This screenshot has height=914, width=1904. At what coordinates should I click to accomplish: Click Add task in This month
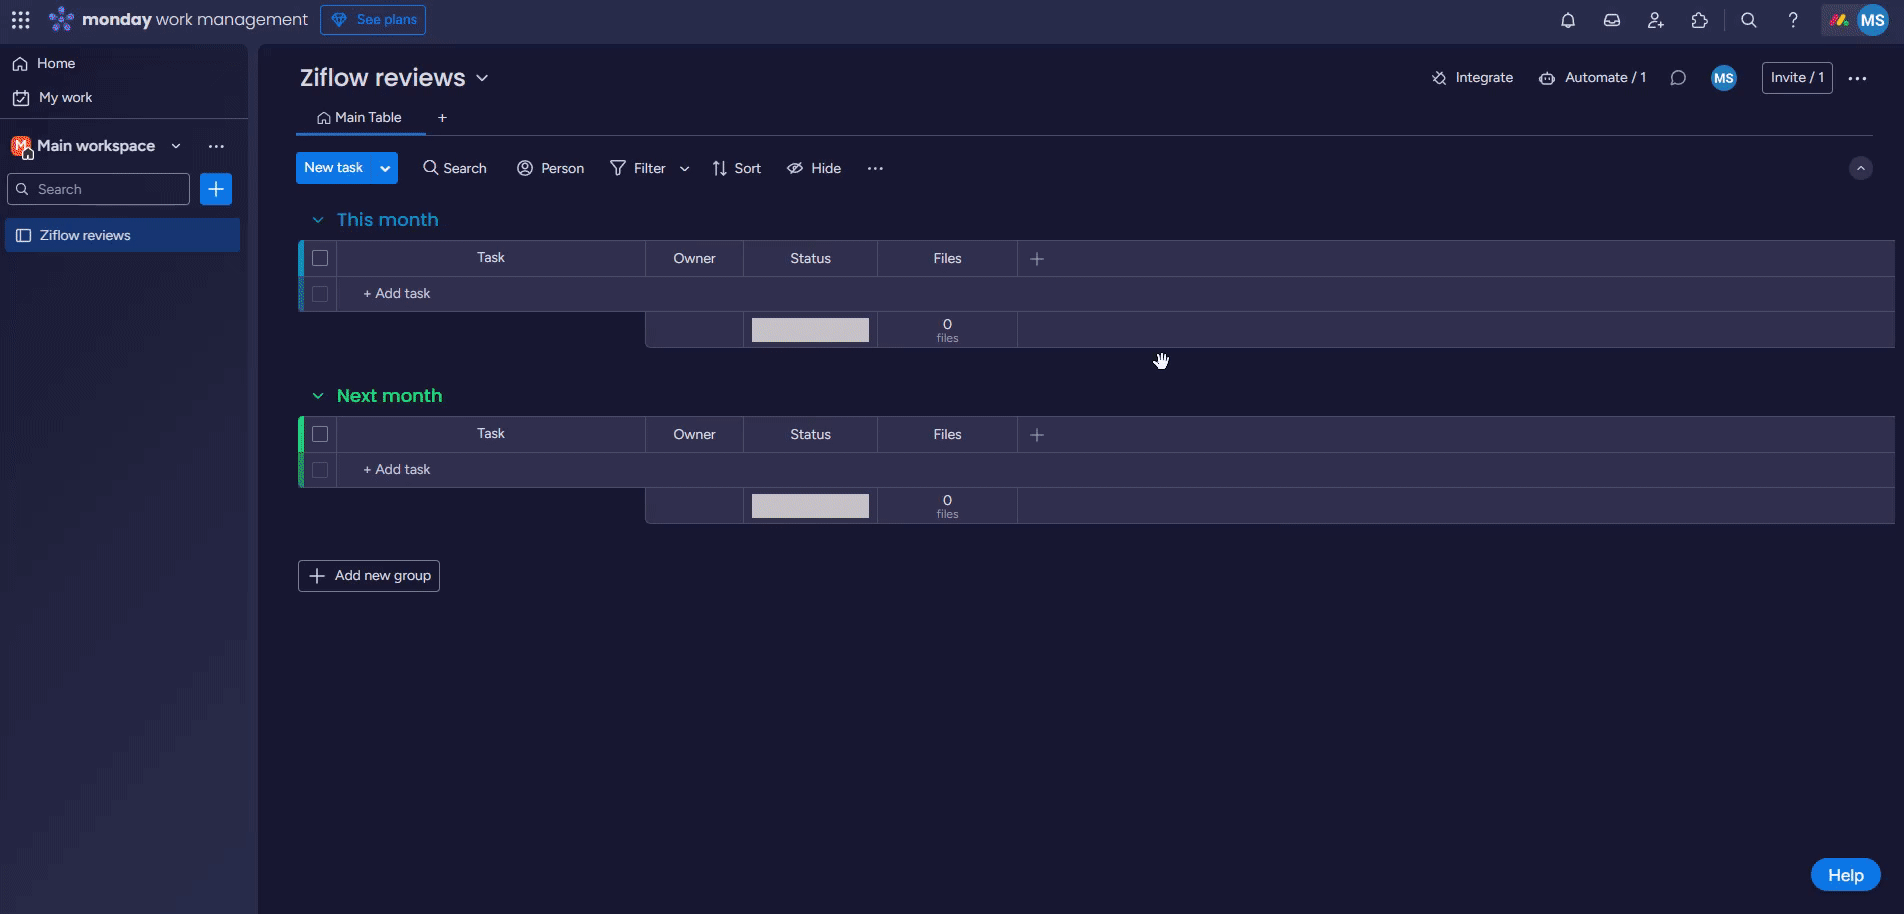point(397,294)
